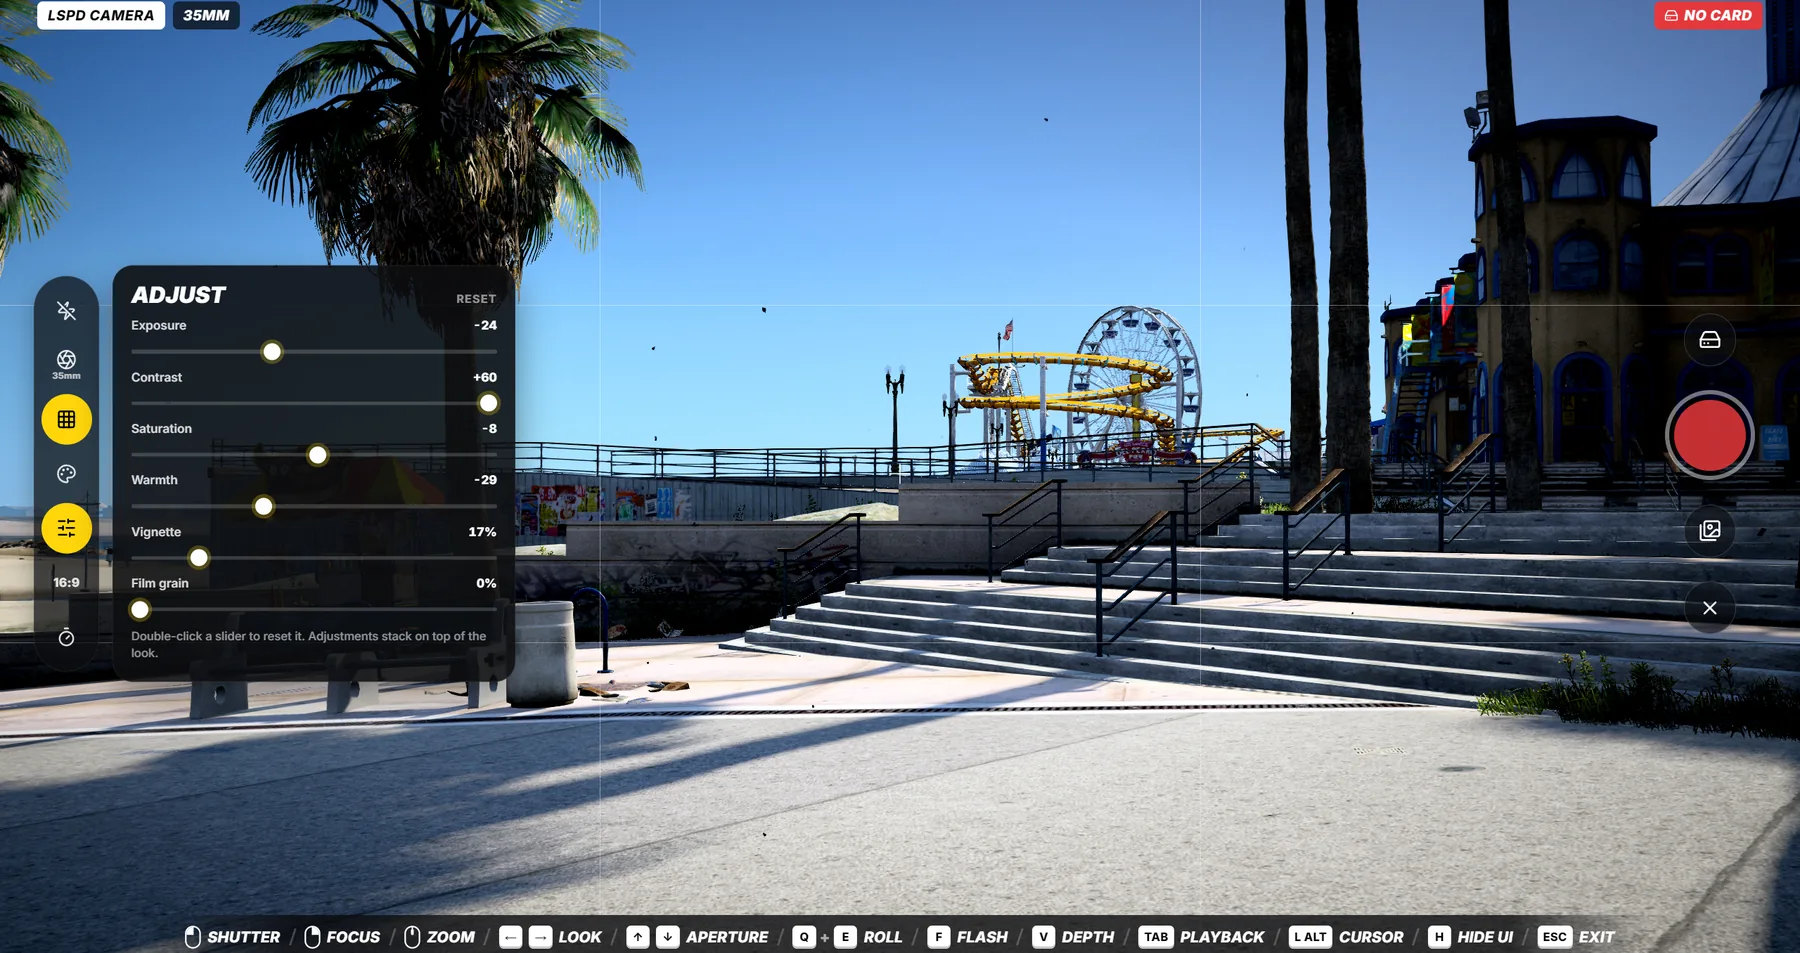Click the Exposure slider handle

click(272, 352)
